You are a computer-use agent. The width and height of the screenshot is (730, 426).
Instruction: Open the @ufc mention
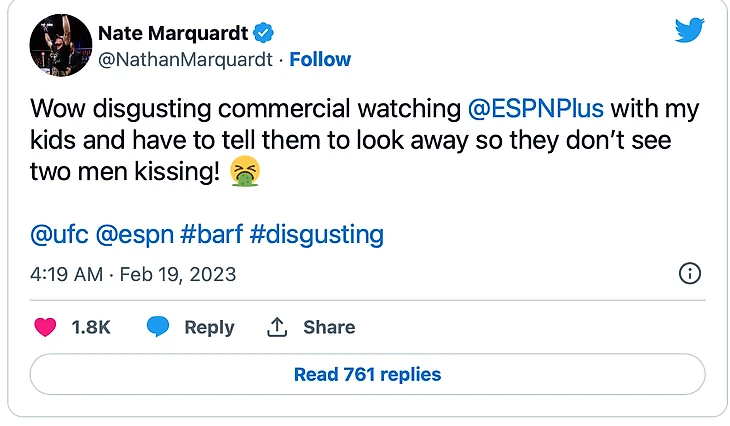coord(60,235)
